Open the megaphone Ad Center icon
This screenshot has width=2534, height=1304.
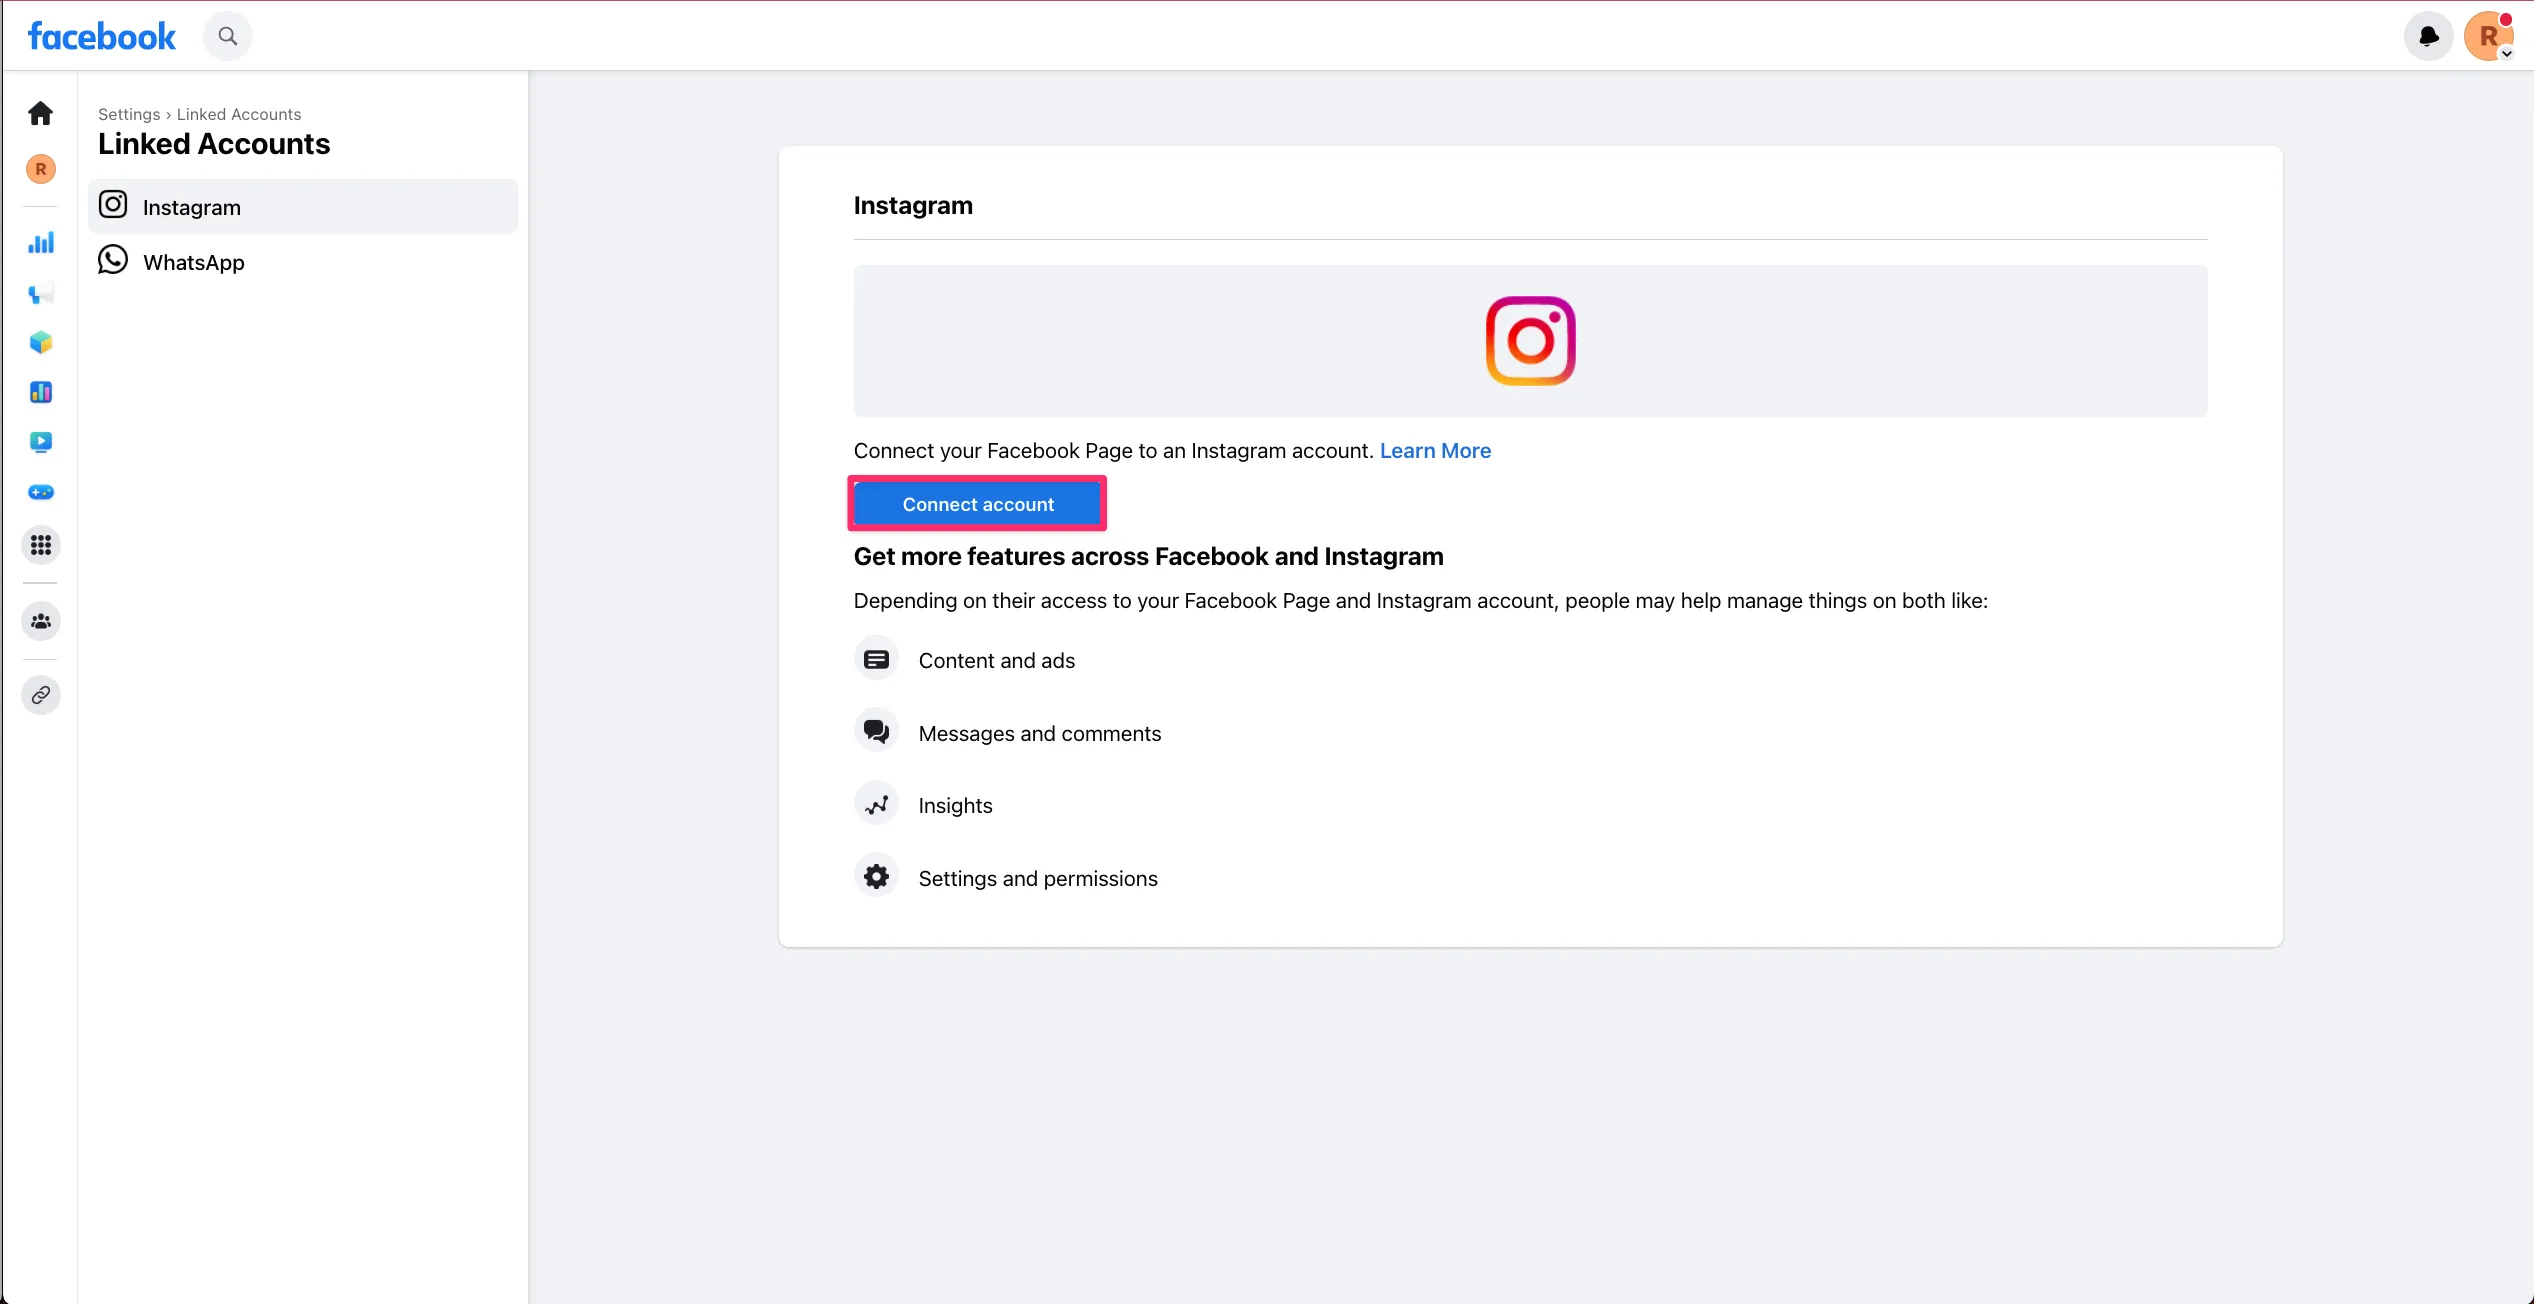(41, 294)
